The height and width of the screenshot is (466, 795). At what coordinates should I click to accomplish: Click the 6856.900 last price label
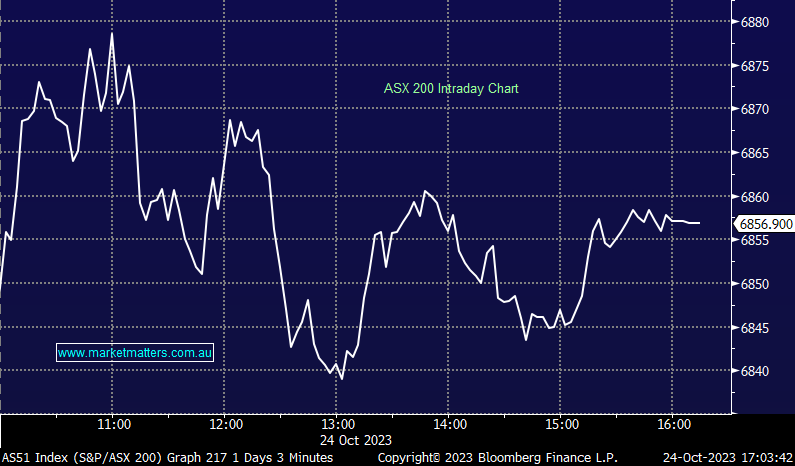[764, 225]
